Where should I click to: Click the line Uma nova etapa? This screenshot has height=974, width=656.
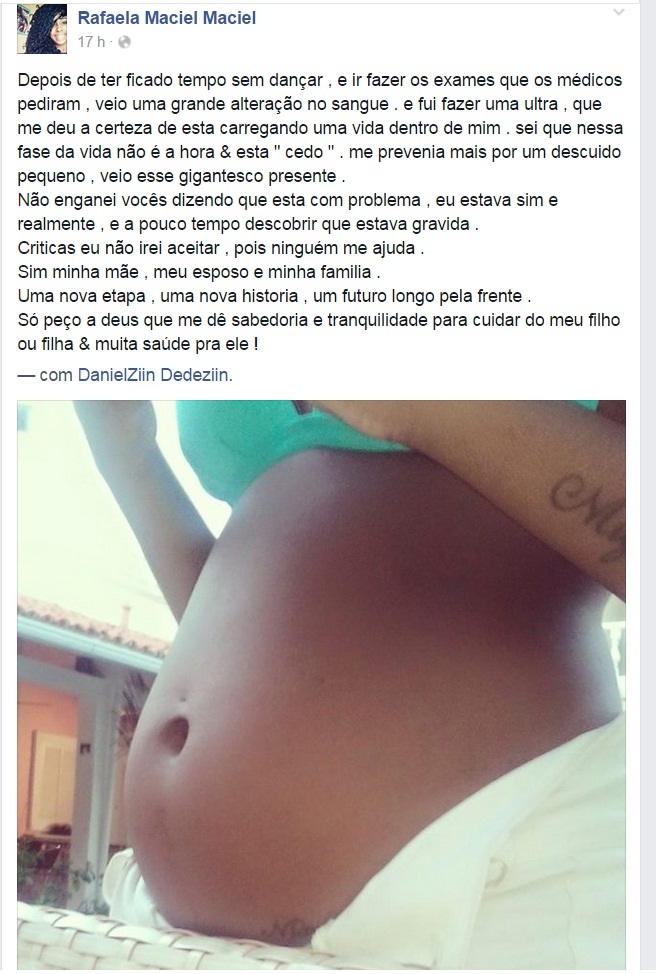coord(274,296)
